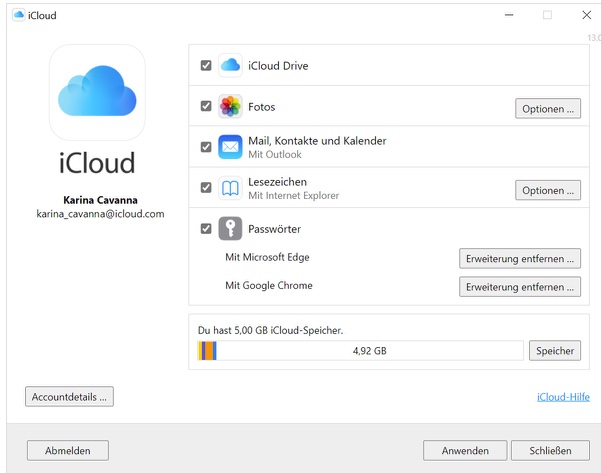Click the Fotos flower icon
The width and height of the screenshot is (601, 473).
coord(230,107)
